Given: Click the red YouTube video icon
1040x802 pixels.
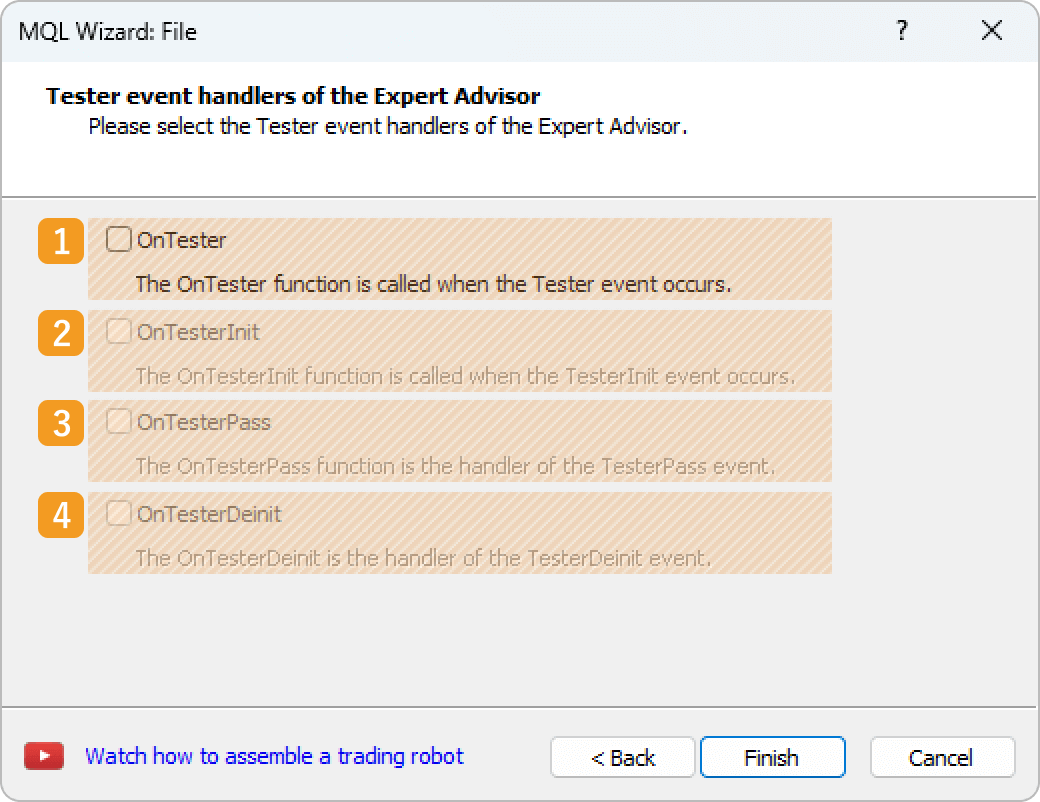Looking at the screenshot, I should pyautogui.click(x=44, y=757).
